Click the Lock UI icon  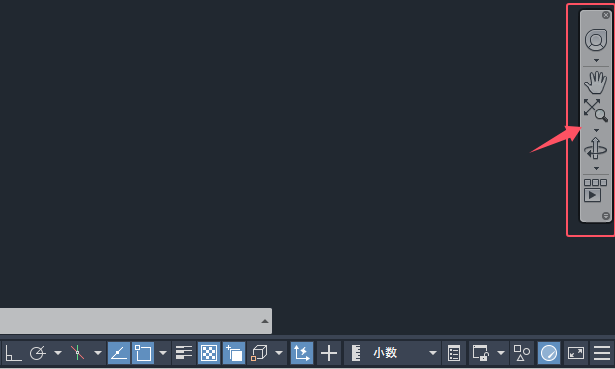480,353
